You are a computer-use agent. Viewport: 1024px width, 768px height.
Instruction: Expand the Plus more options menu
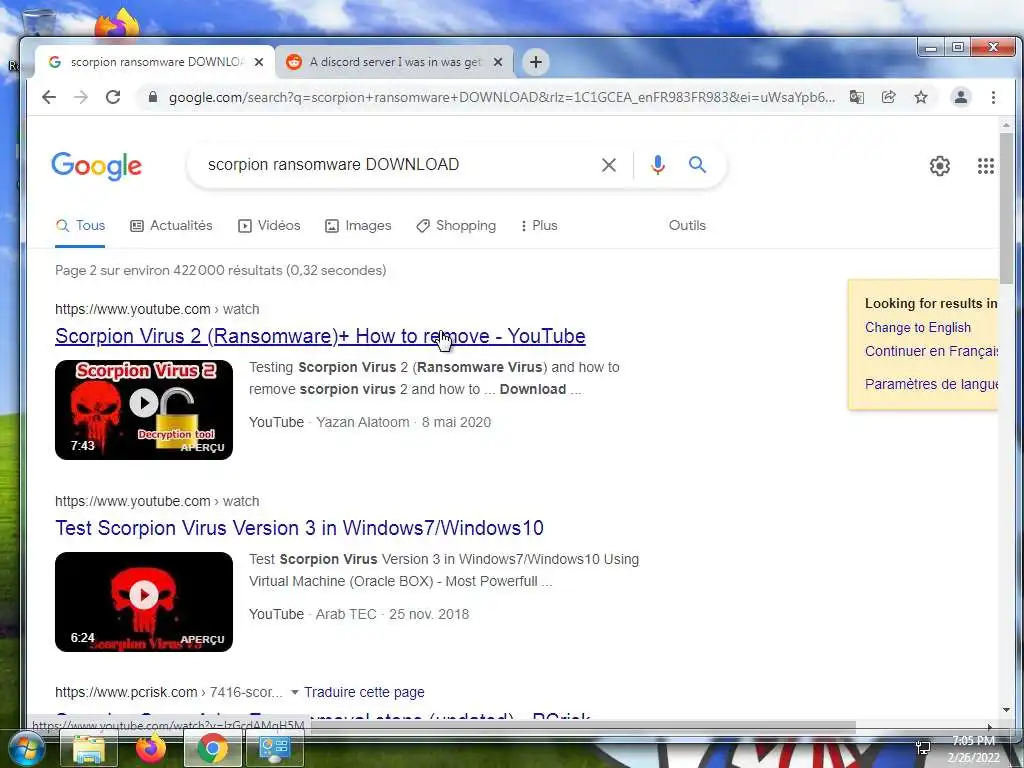(539, 225)
